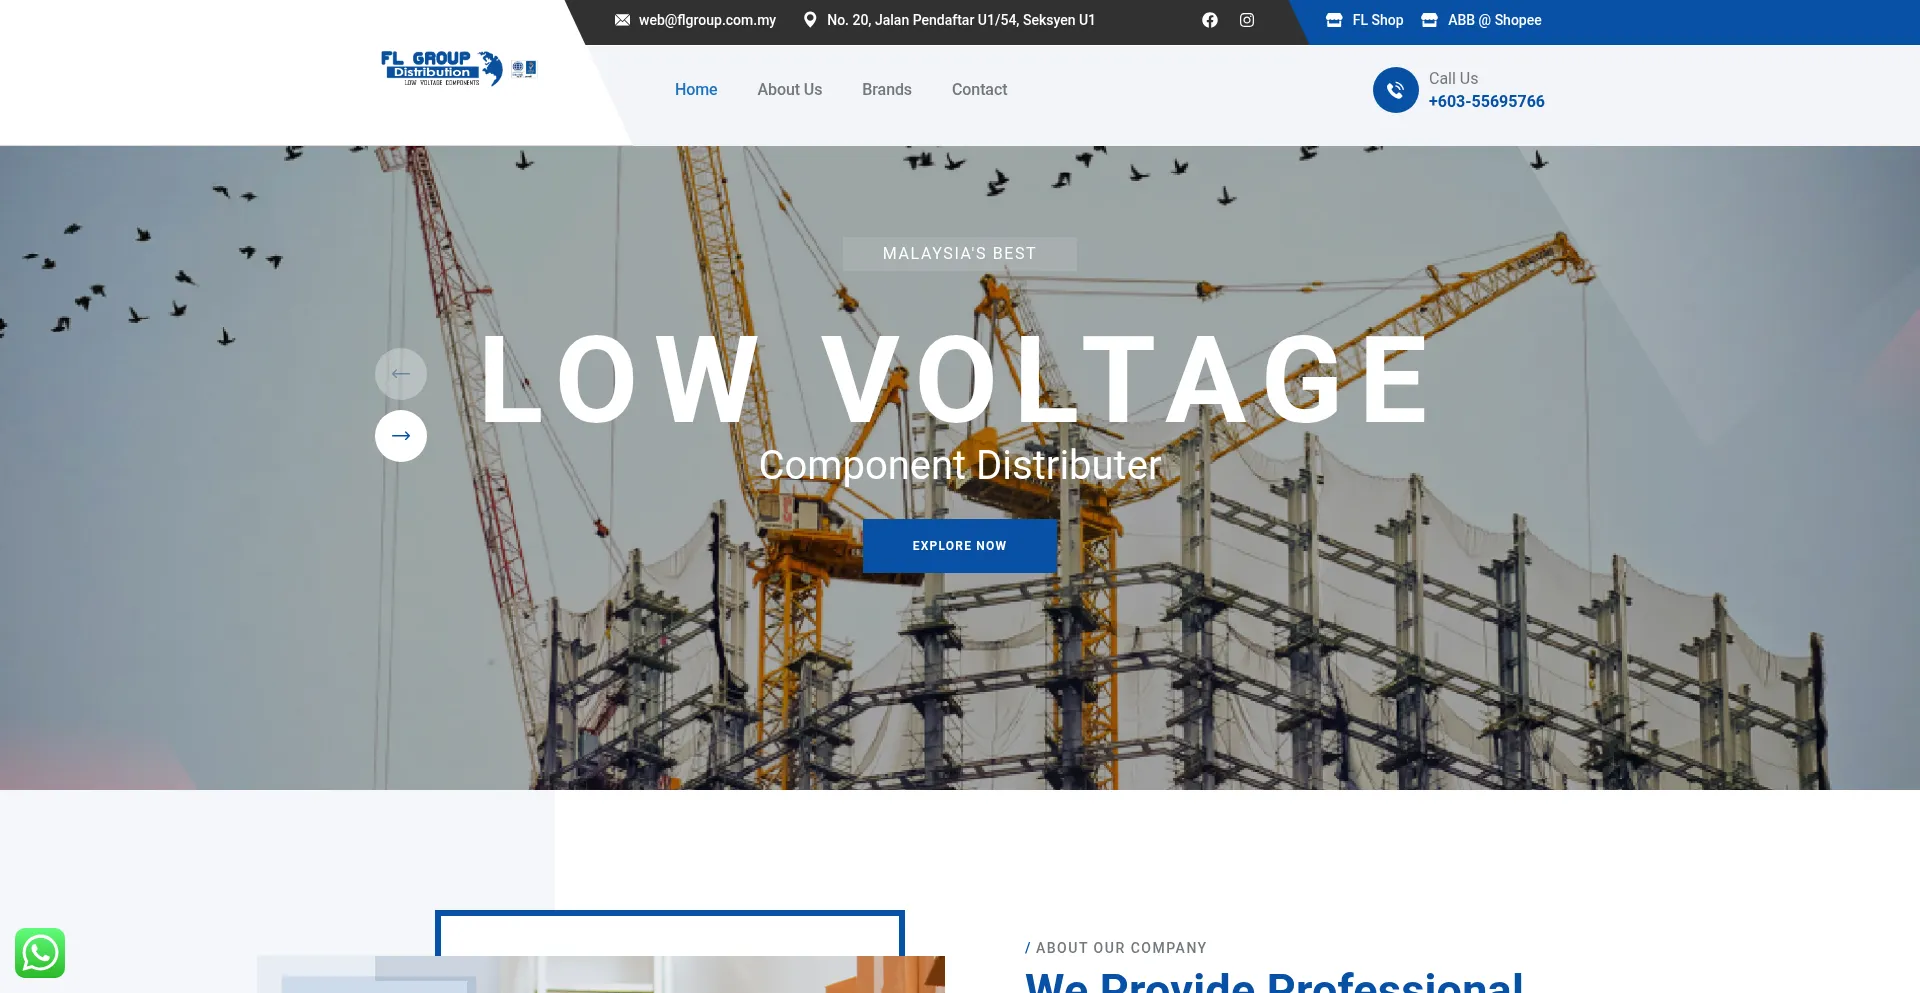The image size is (1920, 993).
Task: Click the web@flgroup.com.my email link
Action: click(x=707, y=20)
